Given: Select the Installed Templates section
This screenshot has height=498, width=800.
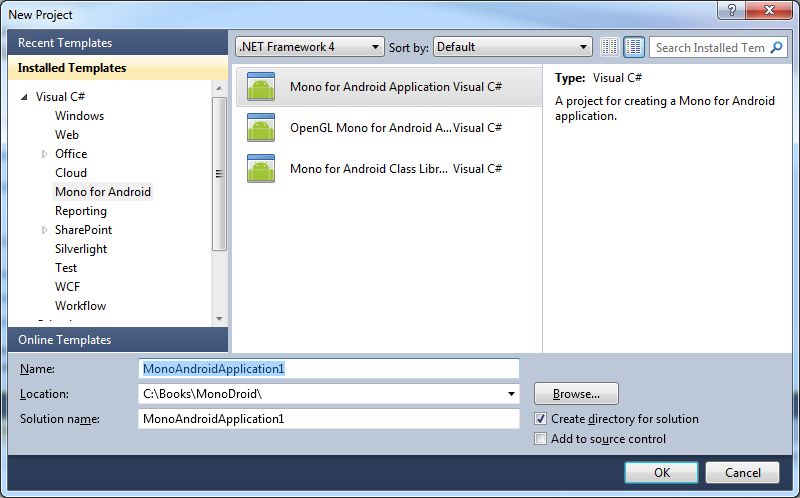Looking at the screenshot, I should pyautogui.click(x=118, y=68).
